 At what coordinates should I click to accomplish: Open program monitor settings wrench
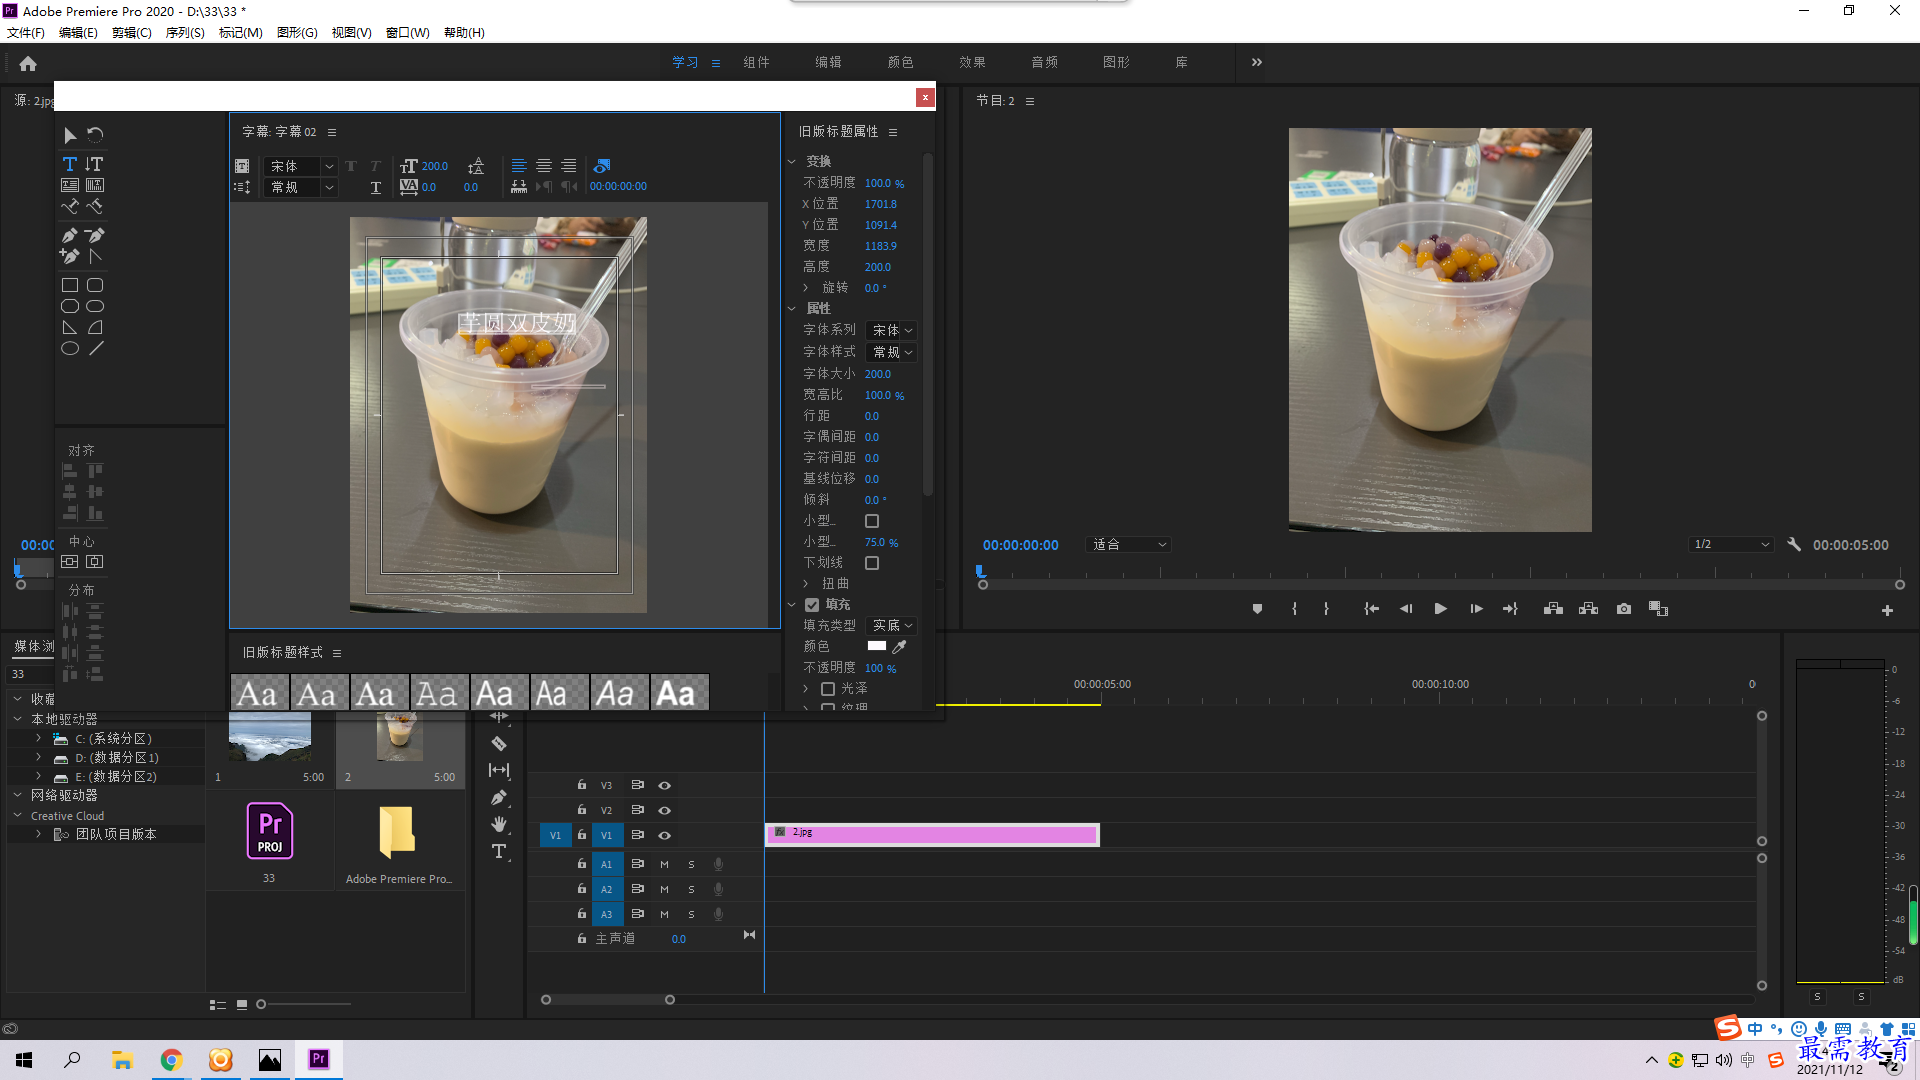click(x=1794, y=545)
